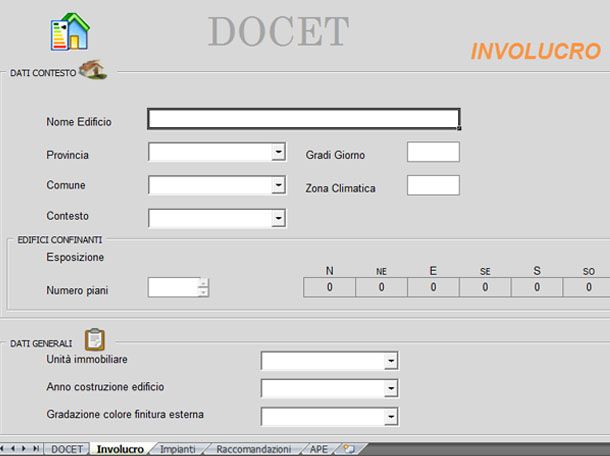Image resolution: width=610 pixels, height=456 pixels.
Task: Click the house icon beside DATI CONTESTO
Action: click(93, 70)
